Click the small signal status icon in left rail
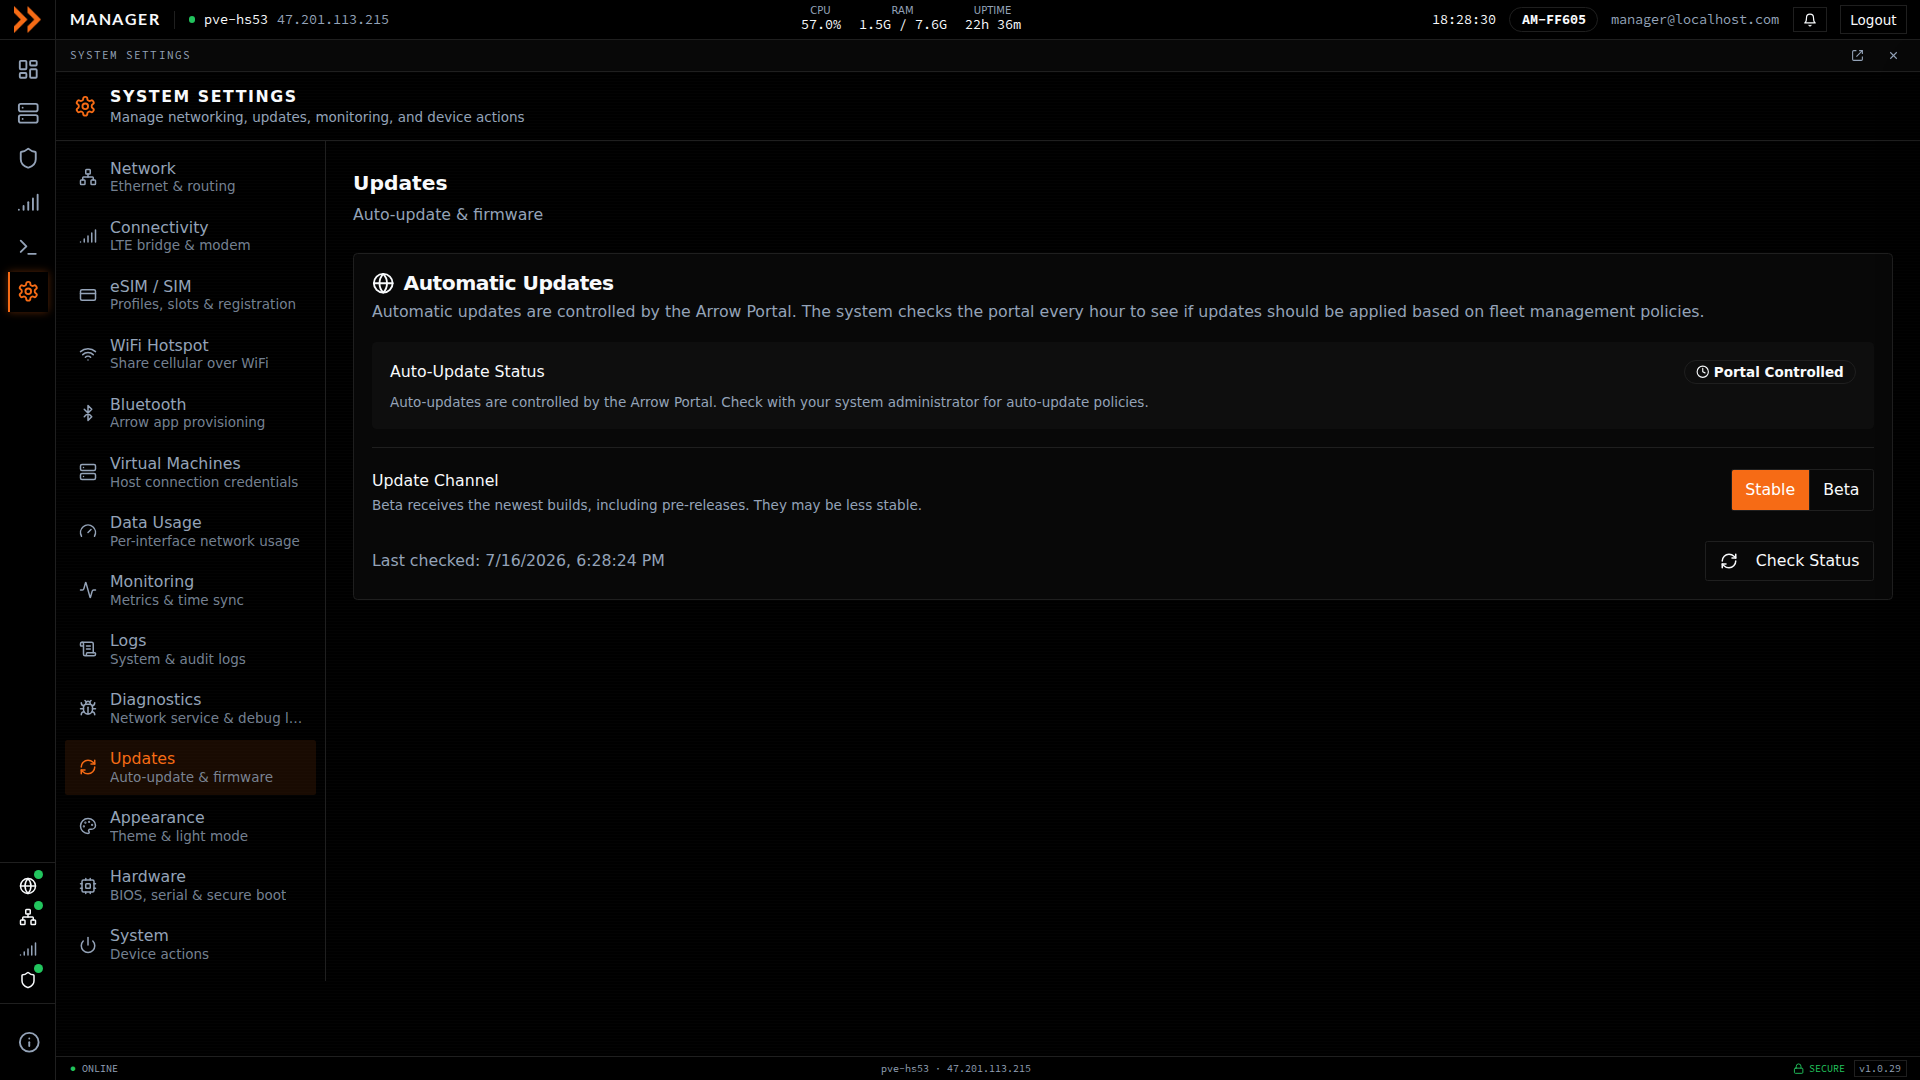Image resolution: width=1920 pixels, height=1080 pixels. coord(28,949)
